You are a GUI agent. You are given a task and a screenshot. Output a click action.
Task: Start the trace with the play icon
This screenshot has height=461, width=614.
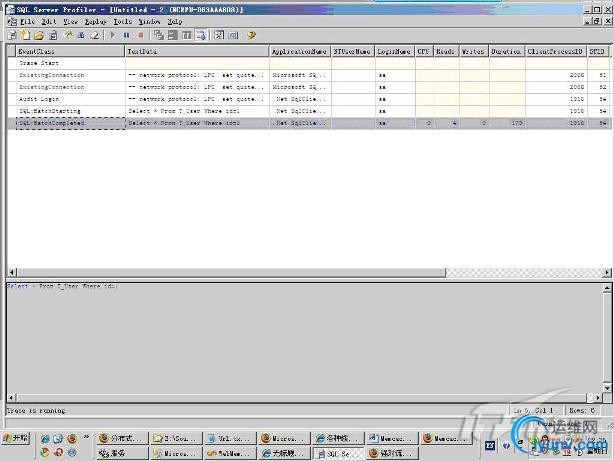pos(113,35)
